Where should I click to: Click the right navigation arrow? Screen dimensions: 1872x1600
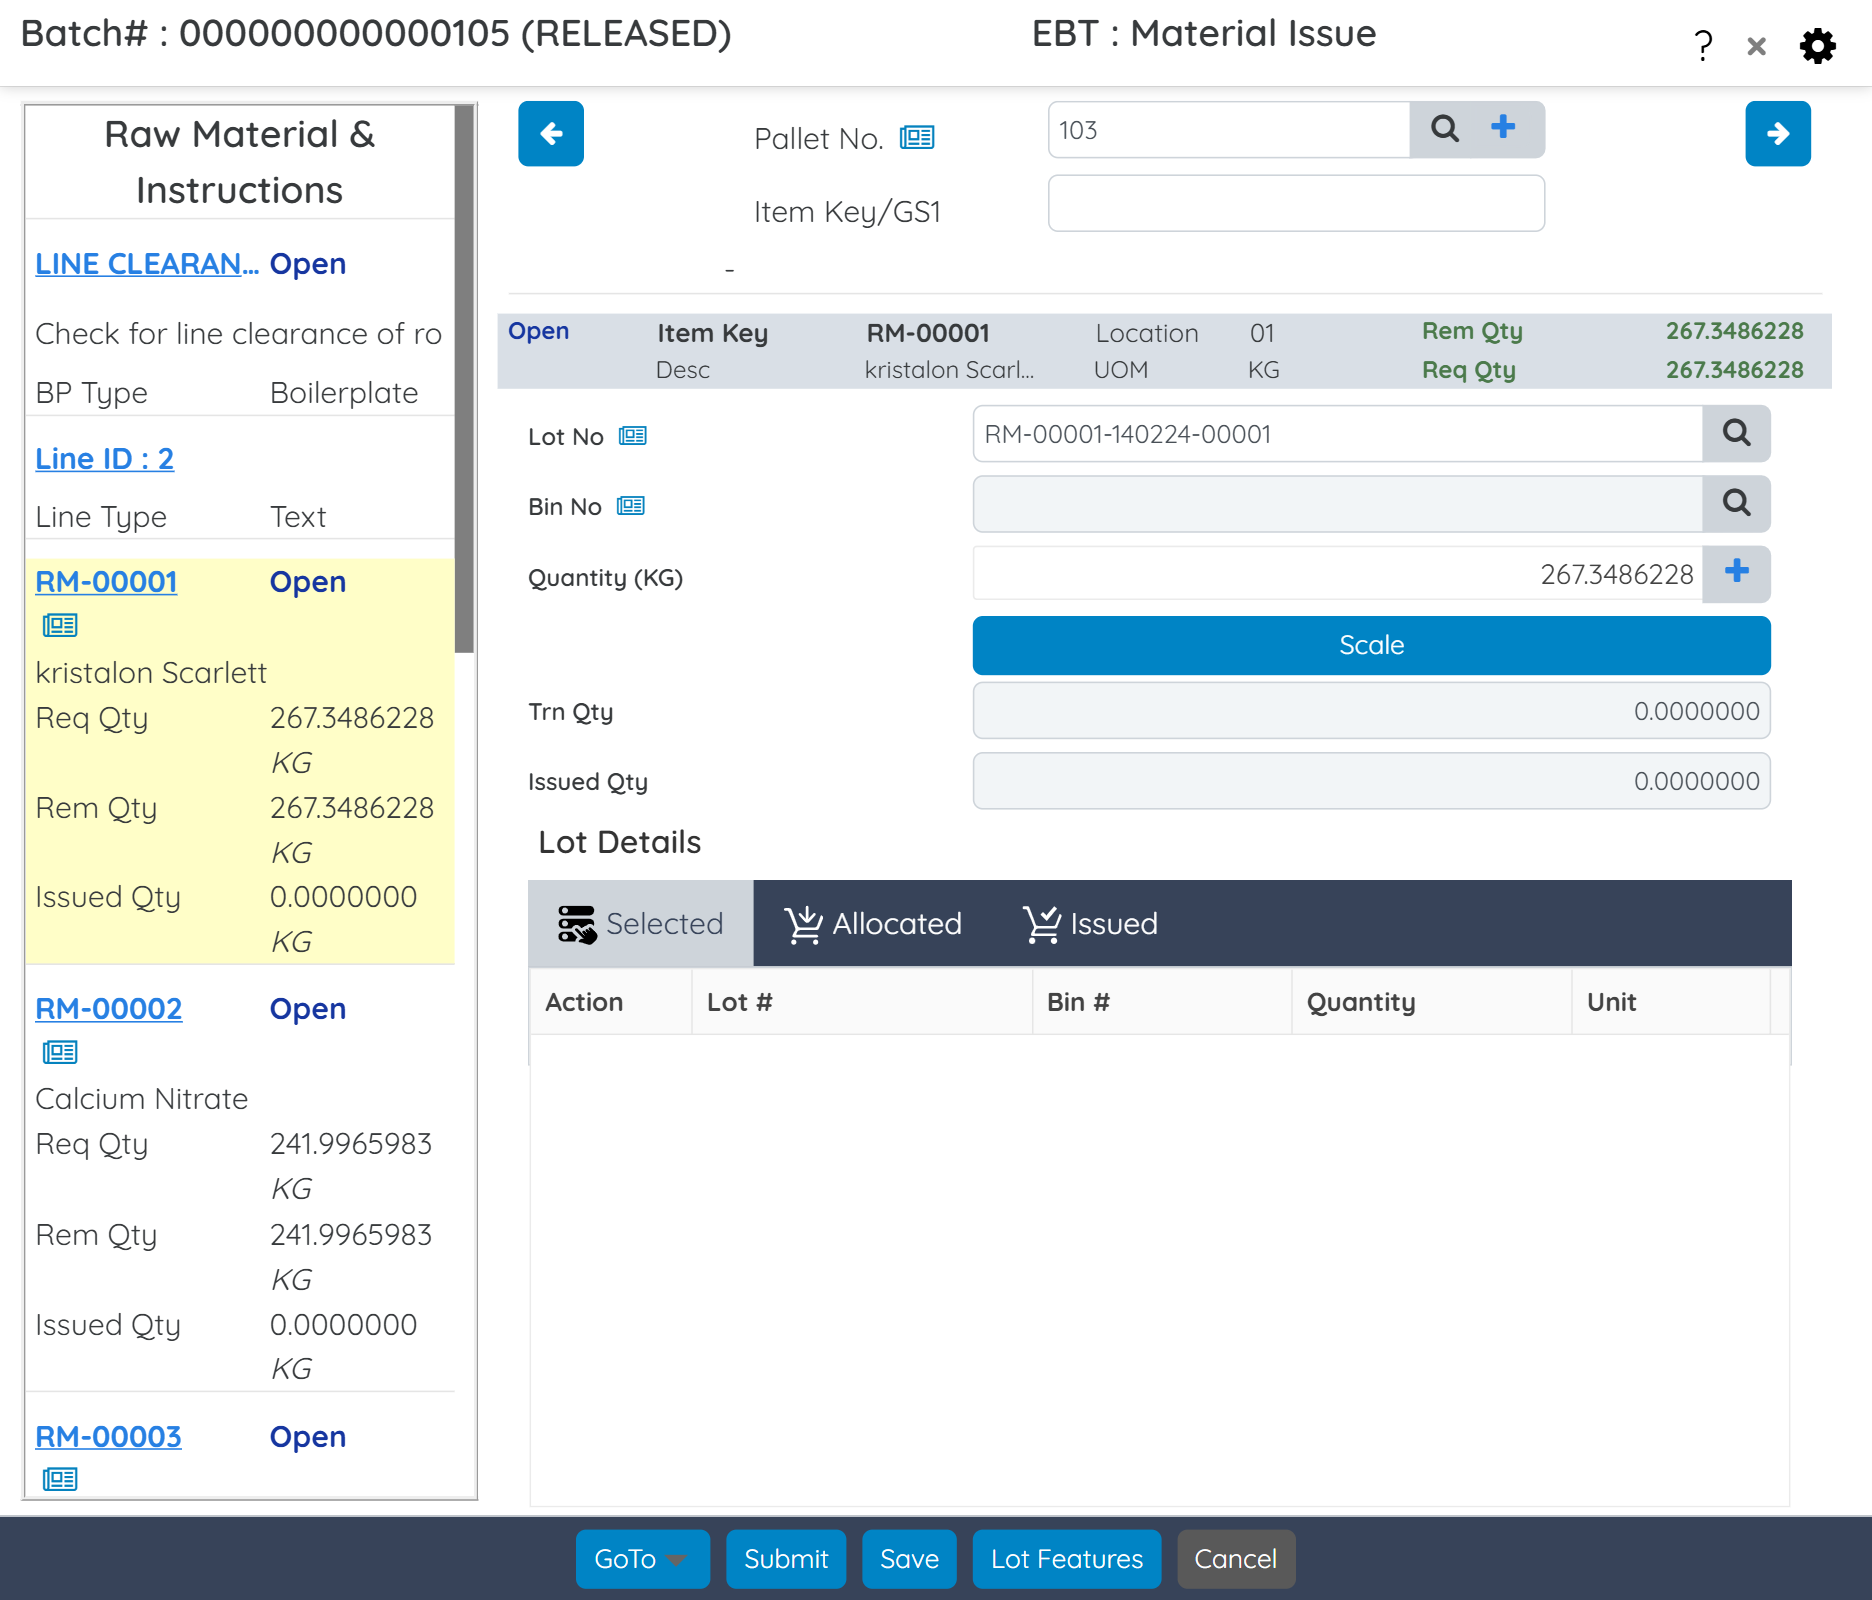point(1777,133)
